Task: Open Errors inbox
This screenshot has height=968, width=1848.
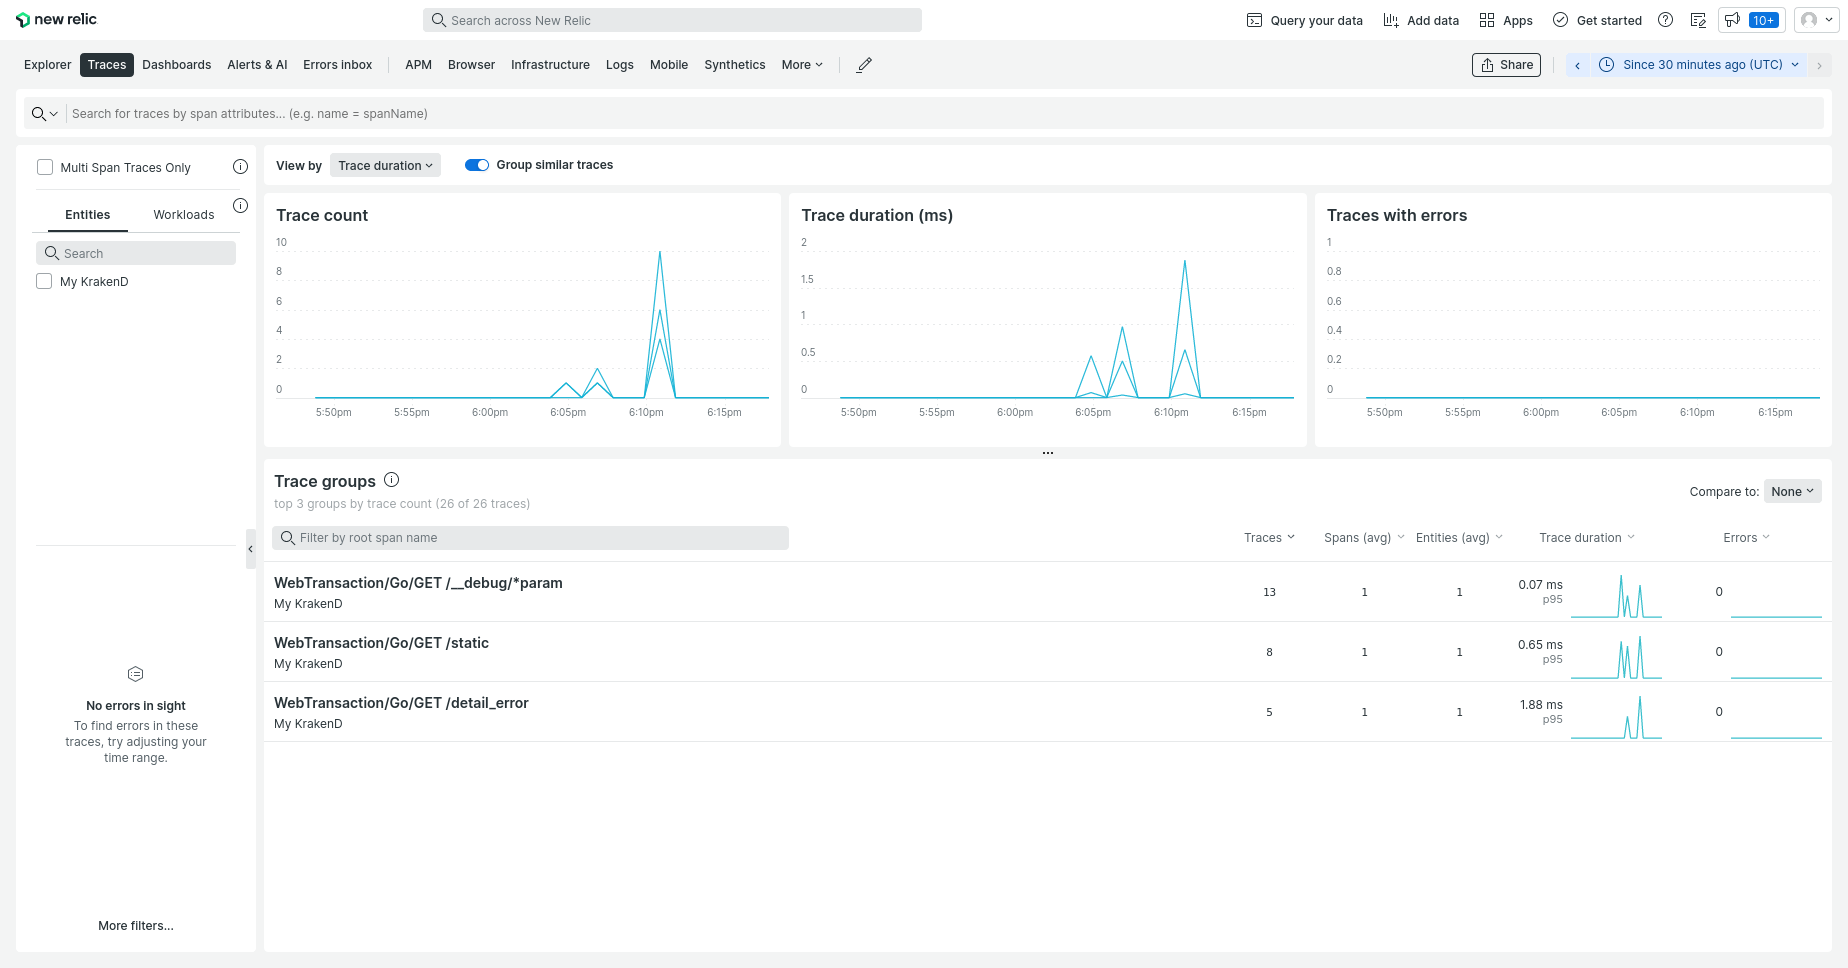Action: tap(338, 65)
